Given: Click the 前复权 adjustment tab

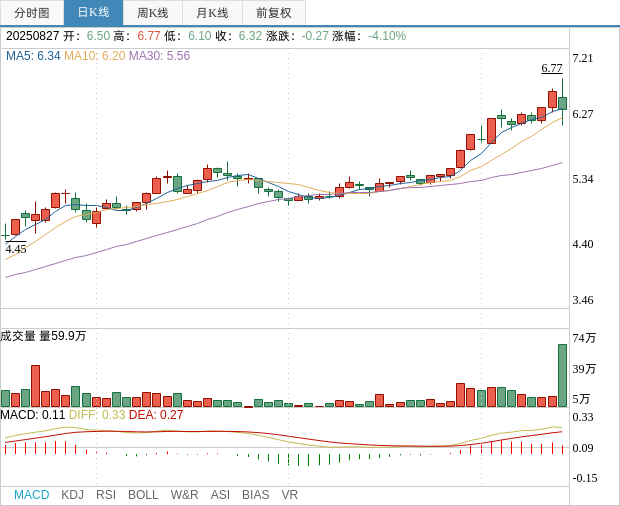Looking at the screenshot, I should coord(274,13).
